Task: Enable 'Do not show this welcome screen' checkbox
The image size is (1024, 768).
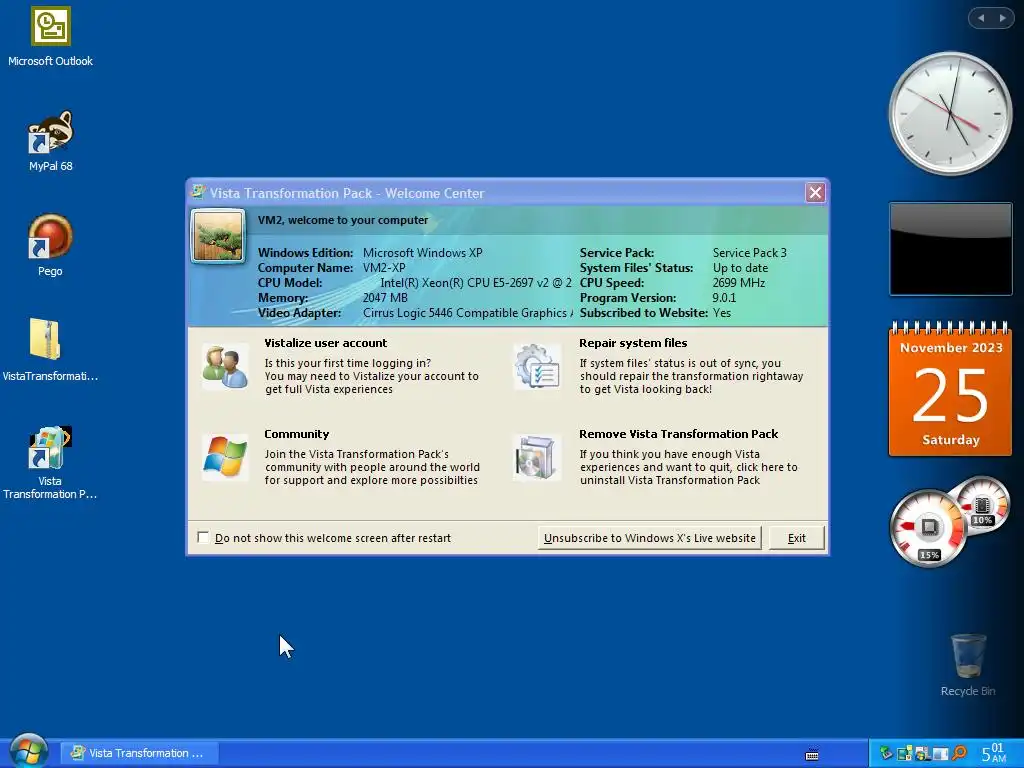Action: pyautogui.click(x=203, y=537)
